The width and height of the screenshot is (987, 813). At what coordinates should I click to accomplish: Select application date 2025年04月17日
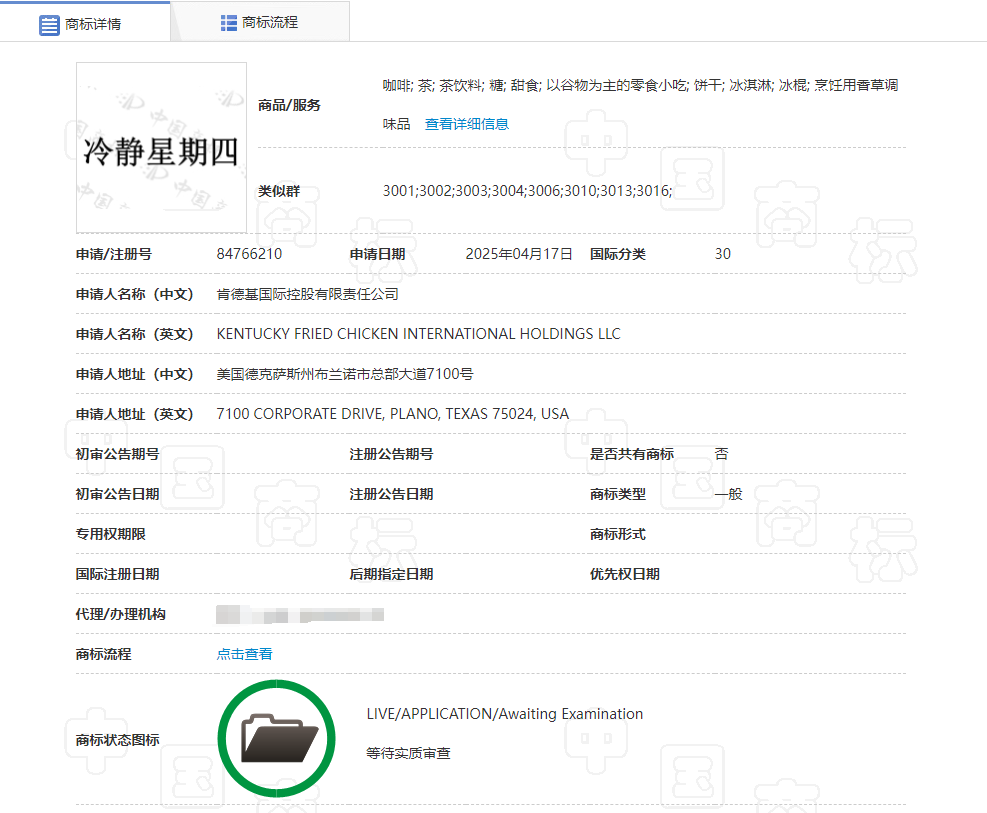click(519, 254)
